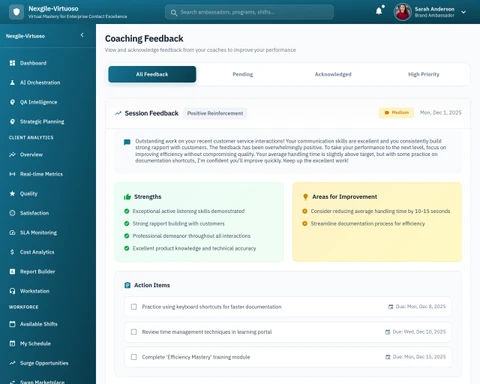Click the calendar icon beside Dec 15 due date
The width and height of the screenshot is (480, 384).
[388, 357]
